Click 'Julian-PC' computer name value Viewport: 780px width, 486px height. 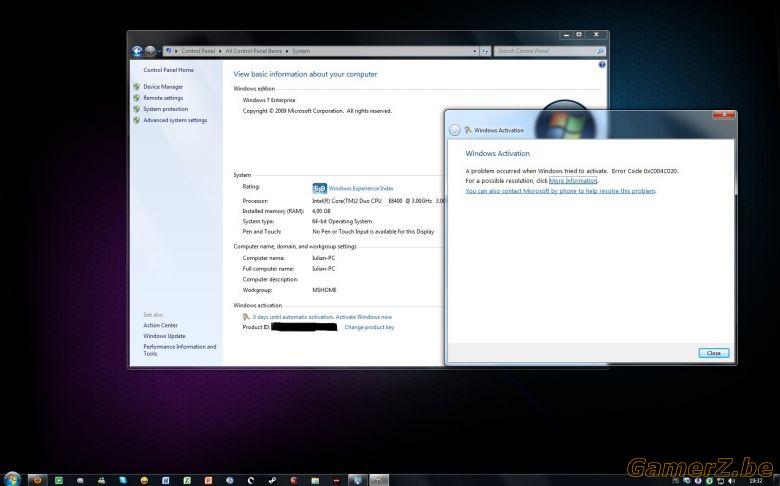pos(323,258)
